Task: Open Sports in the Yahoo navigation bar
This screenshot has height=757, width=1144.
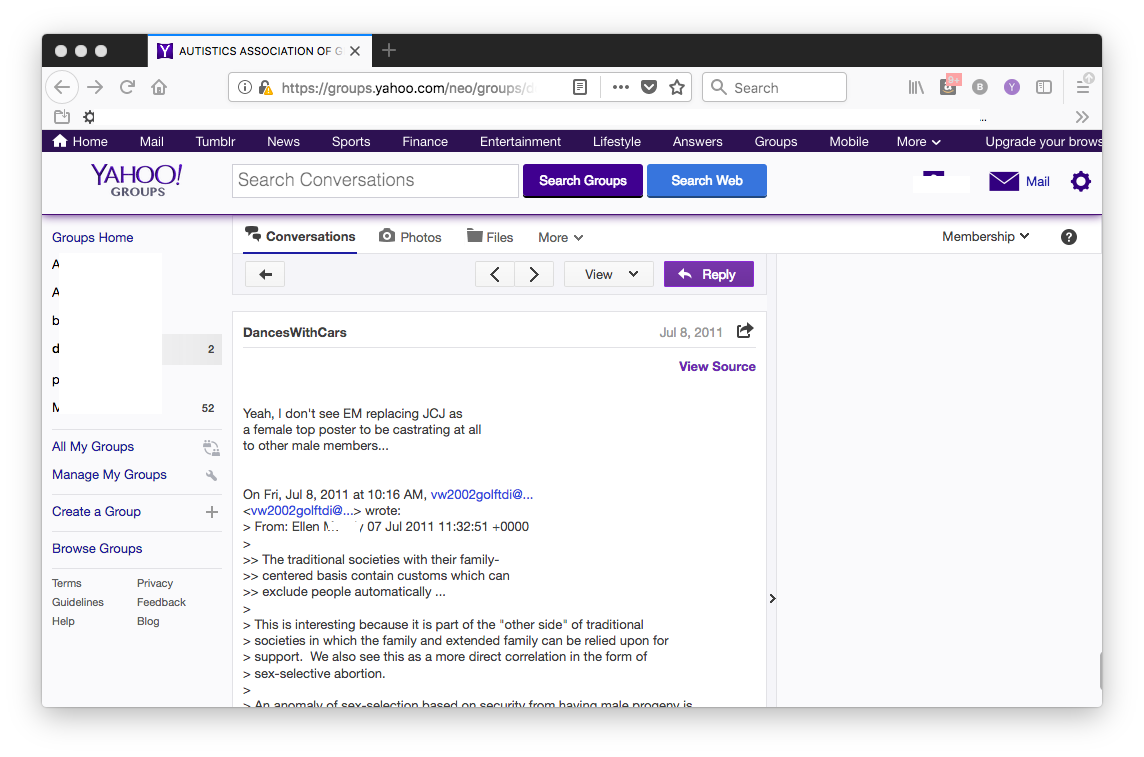Action: pos(351,141)
